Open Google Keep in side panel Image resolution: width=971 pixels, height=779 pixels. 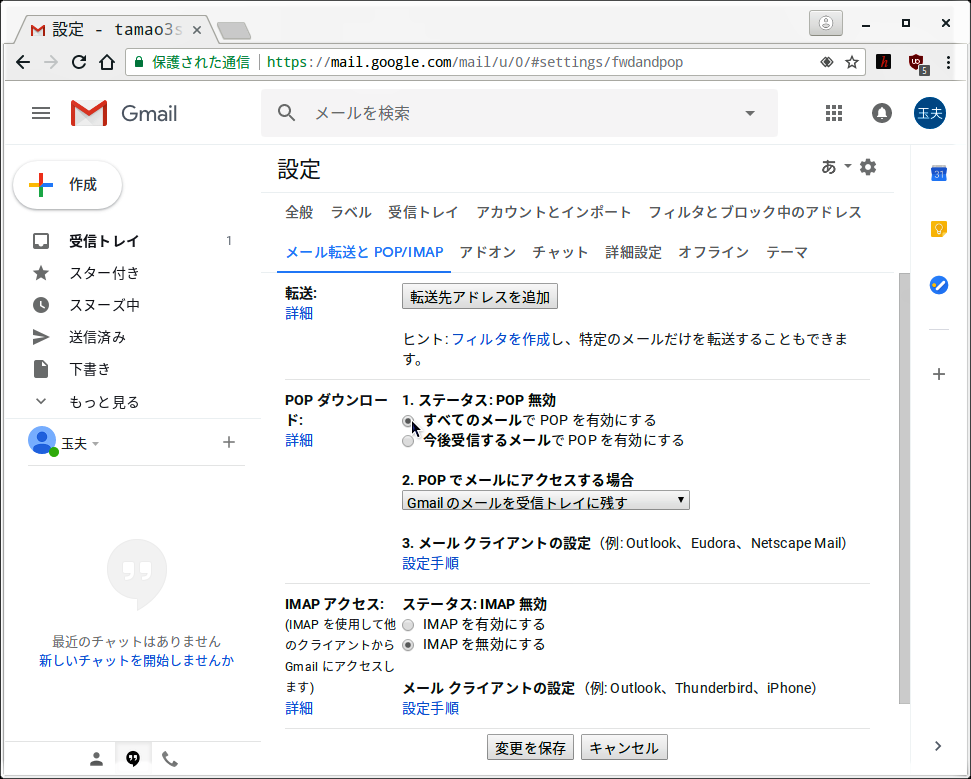[938, 229]
